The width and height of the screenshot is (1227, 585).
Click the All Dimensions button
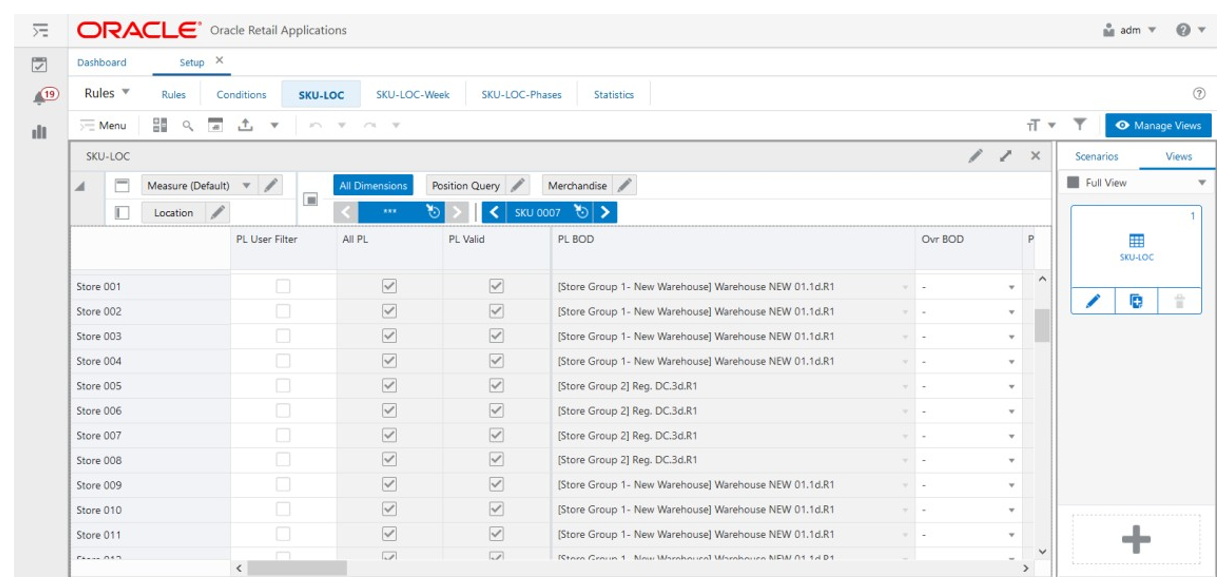click(373, 186)
